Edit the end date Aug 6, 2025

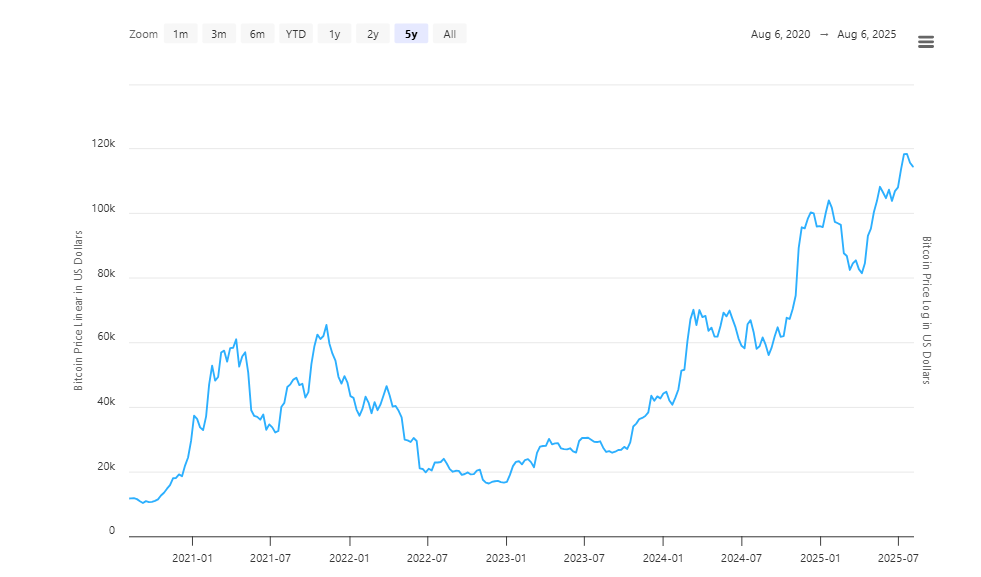coord(867,34)
